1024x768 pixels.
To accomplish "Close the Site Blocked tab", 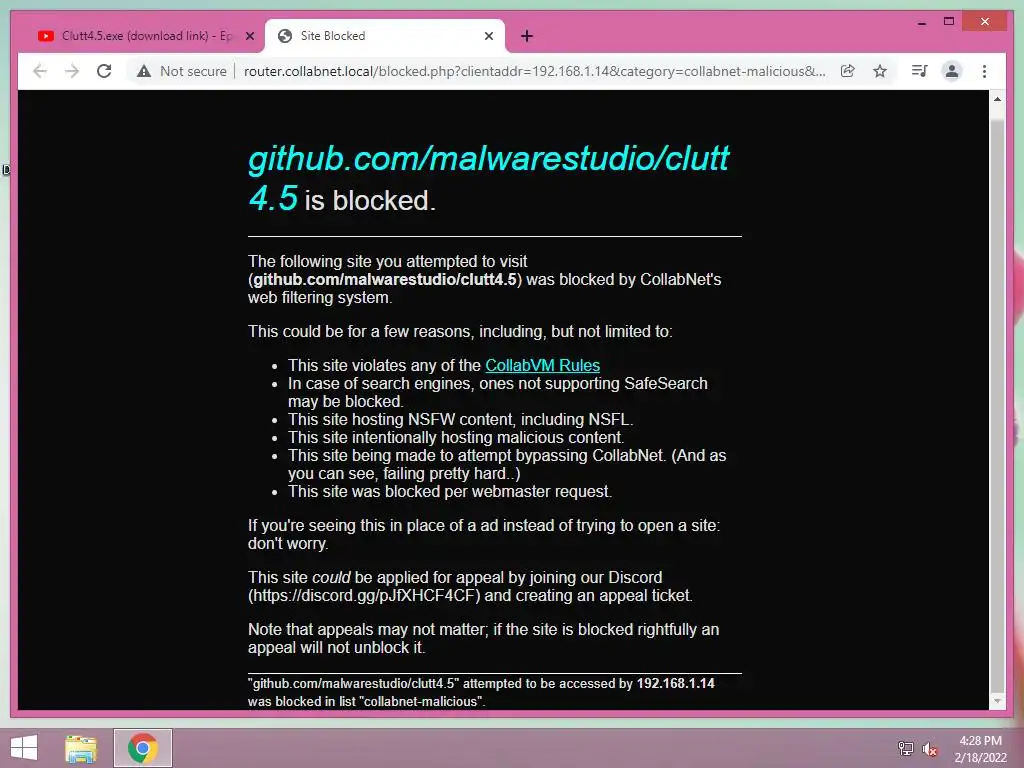I will click(488, 36).
